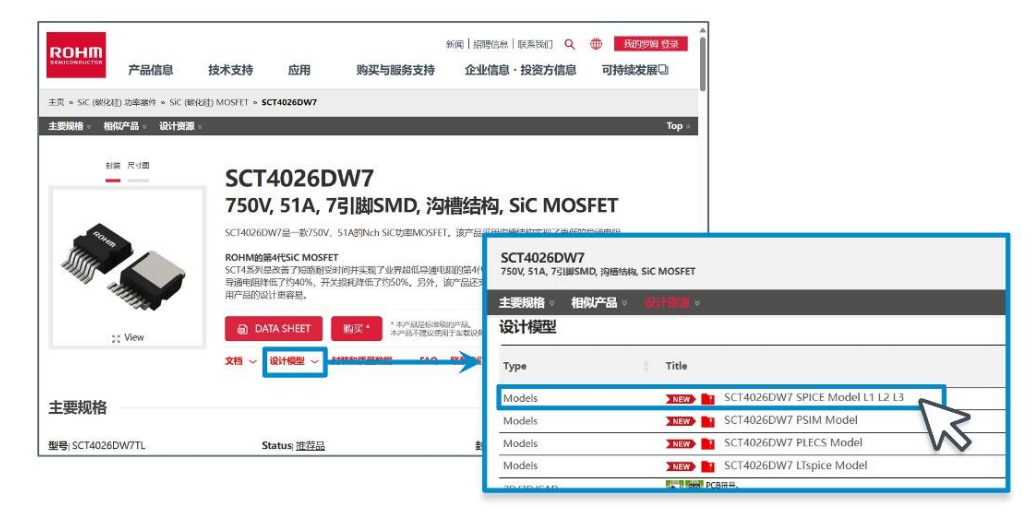The image size is (1035, 514).
Task: Open 产品信息 main menu
Action: 150,70
